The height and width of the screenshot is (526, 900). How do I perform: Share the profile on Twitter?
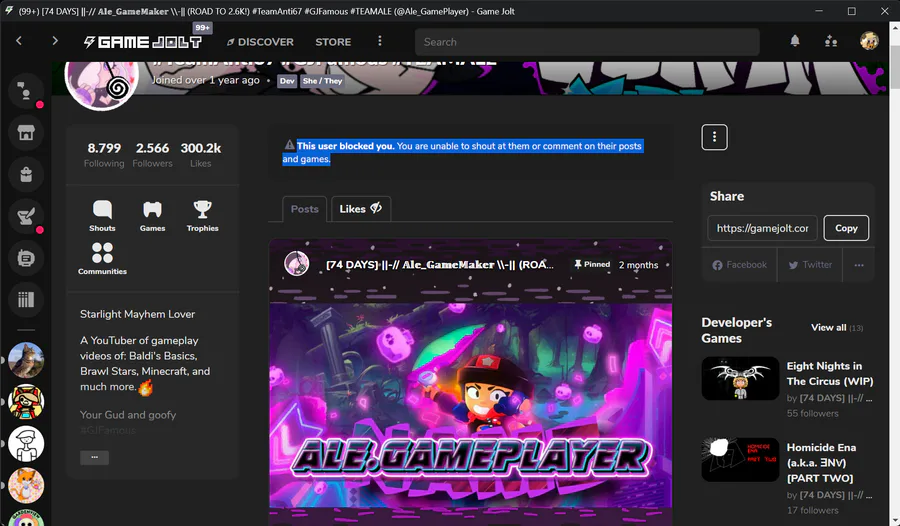coord(810,265)
